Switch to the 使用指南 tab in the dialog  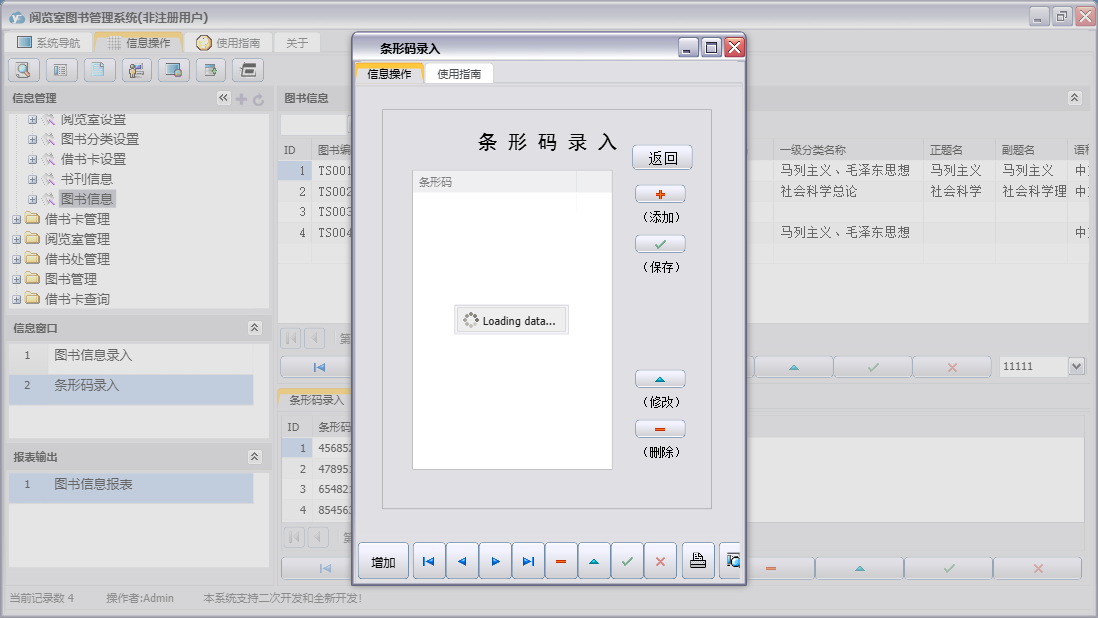(x=459, y=73)
